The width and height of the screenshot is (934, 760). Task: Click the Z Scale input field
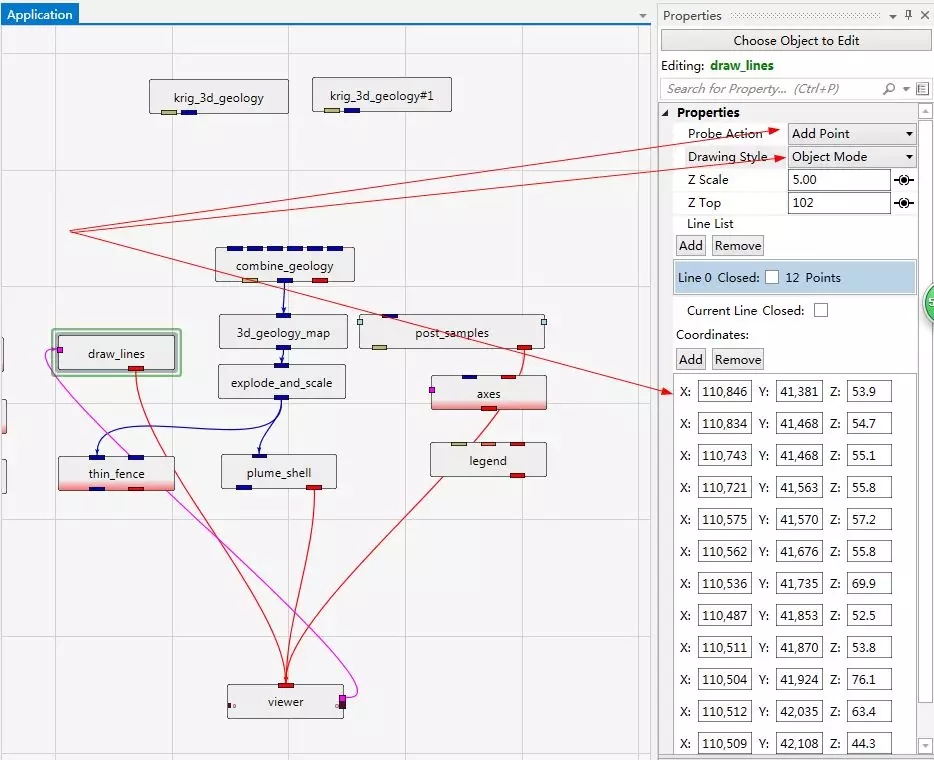coord(839,180)
